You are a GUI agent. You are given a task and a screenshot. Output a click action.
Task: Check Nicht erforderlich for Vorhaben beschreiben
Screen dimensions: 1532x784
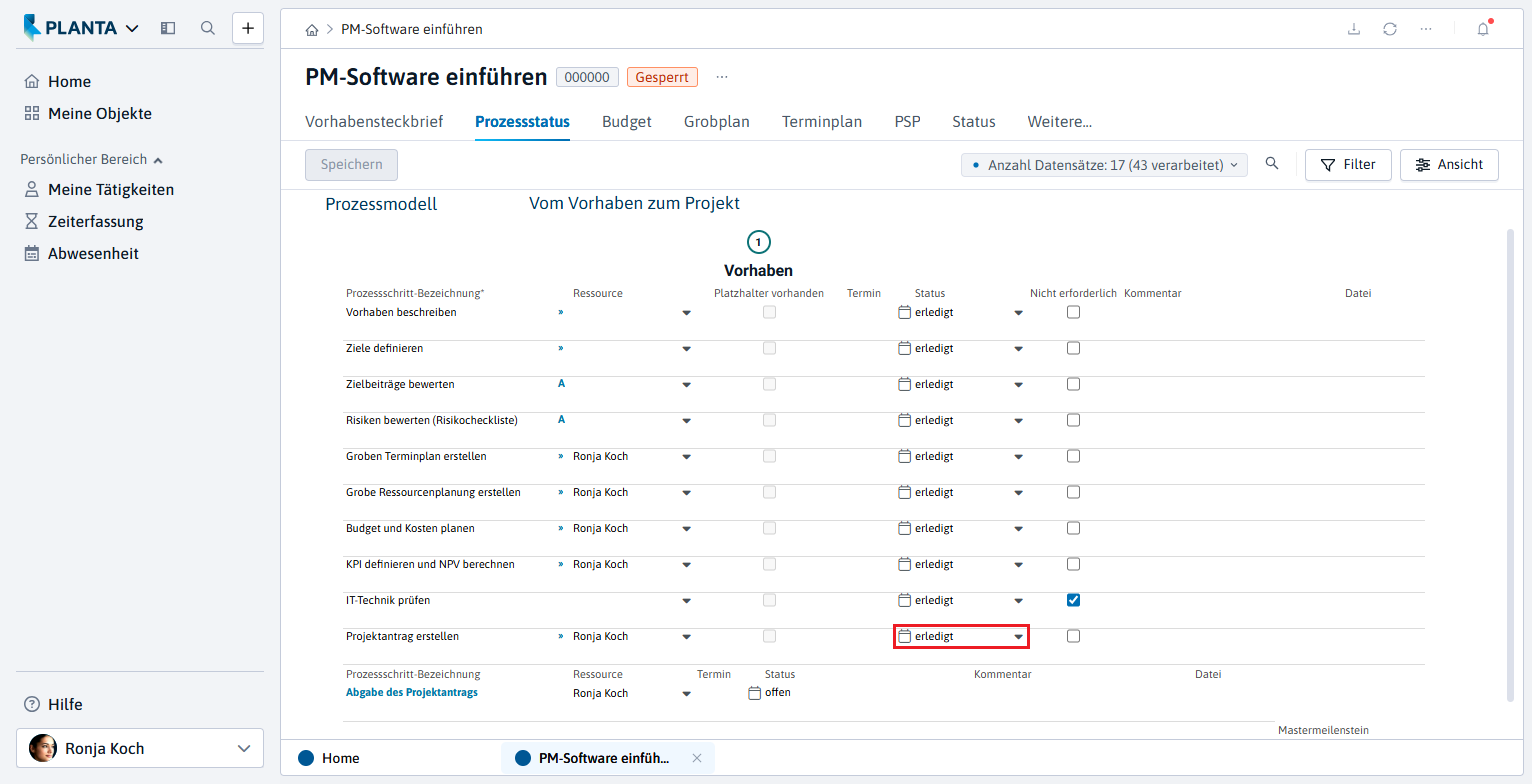pos(1073,312)
